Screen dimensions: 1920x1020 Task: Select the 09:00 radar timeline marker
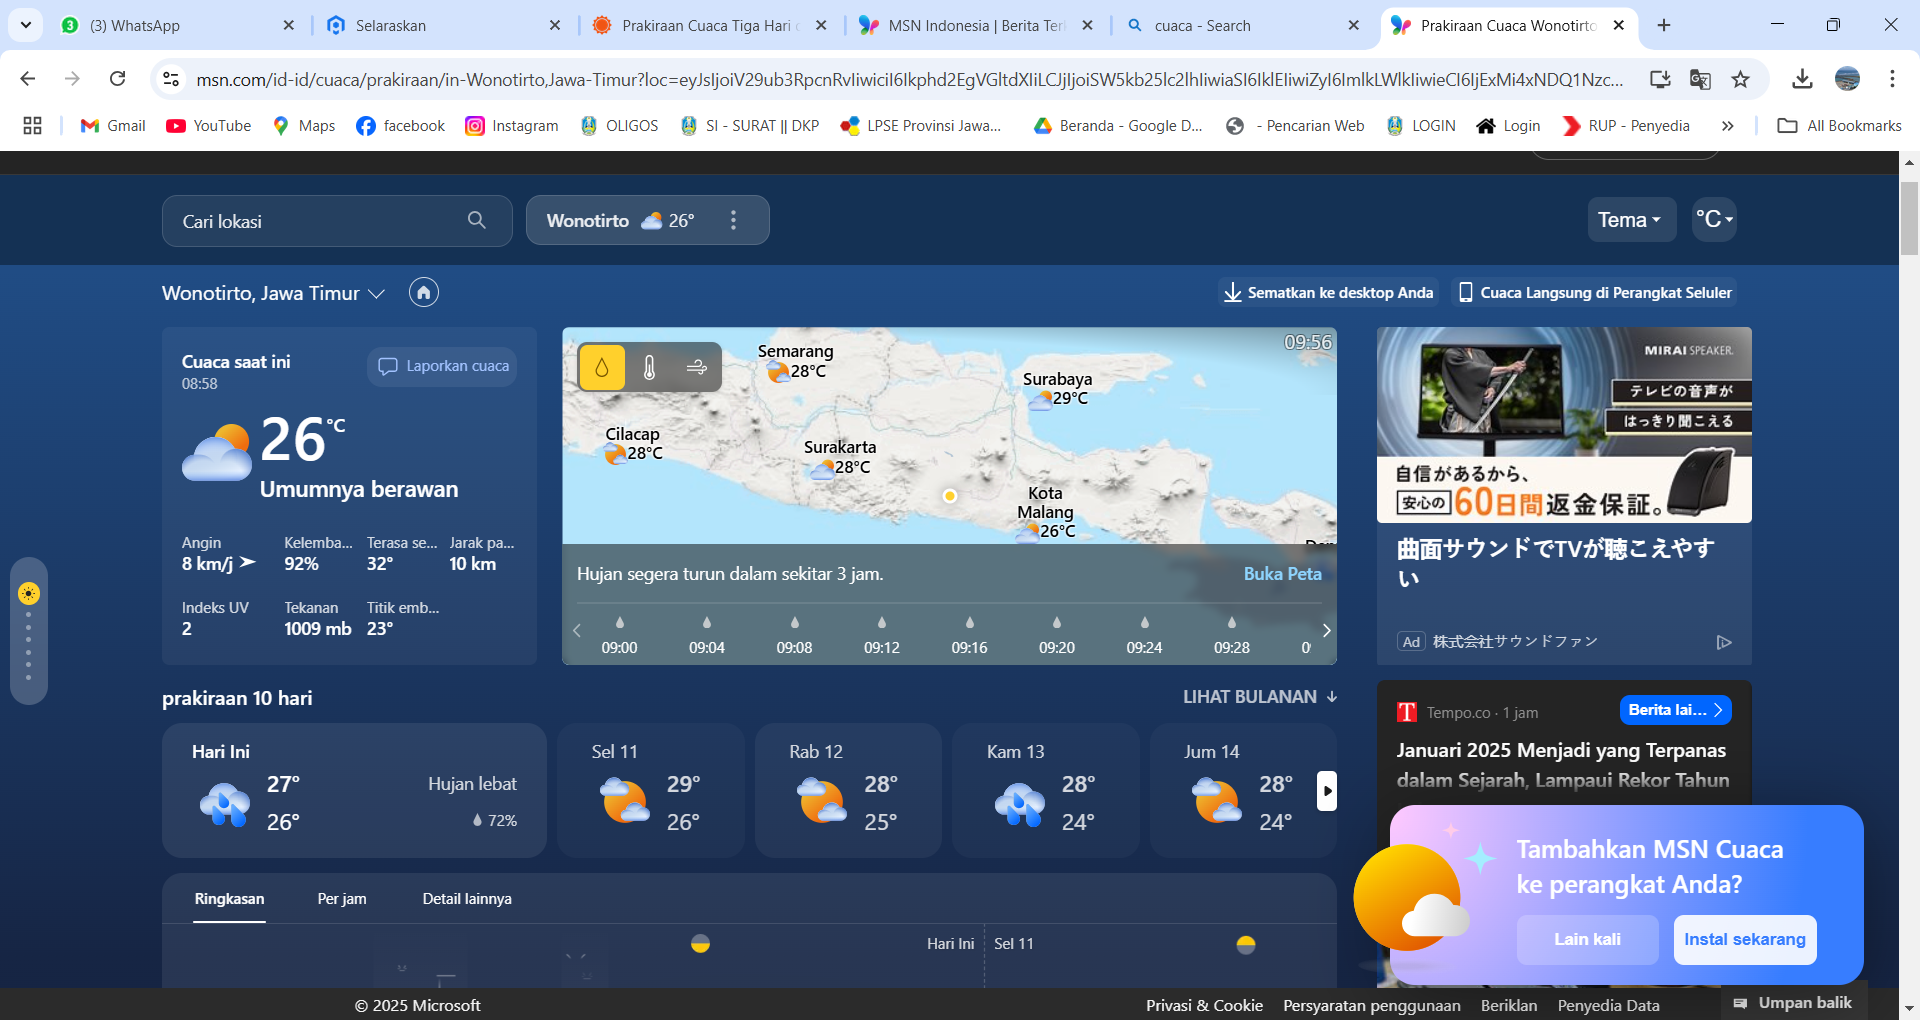619,636
